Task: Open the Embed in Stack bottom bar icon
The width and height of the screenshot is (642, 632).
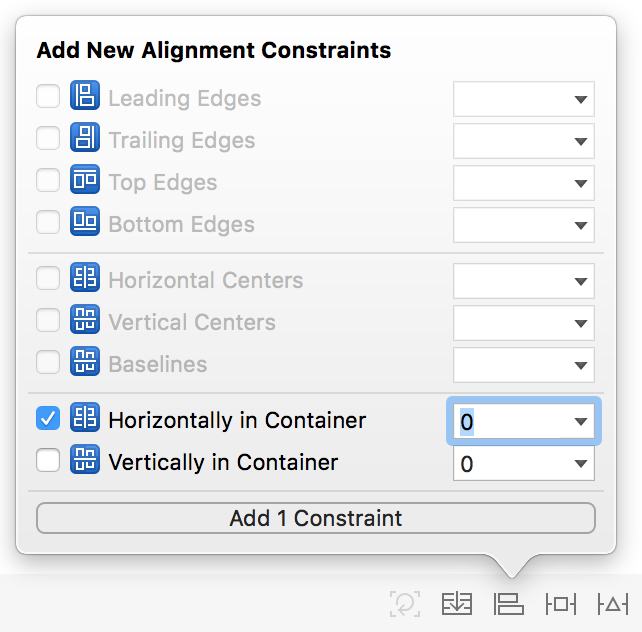Action: tap(457, 603)
